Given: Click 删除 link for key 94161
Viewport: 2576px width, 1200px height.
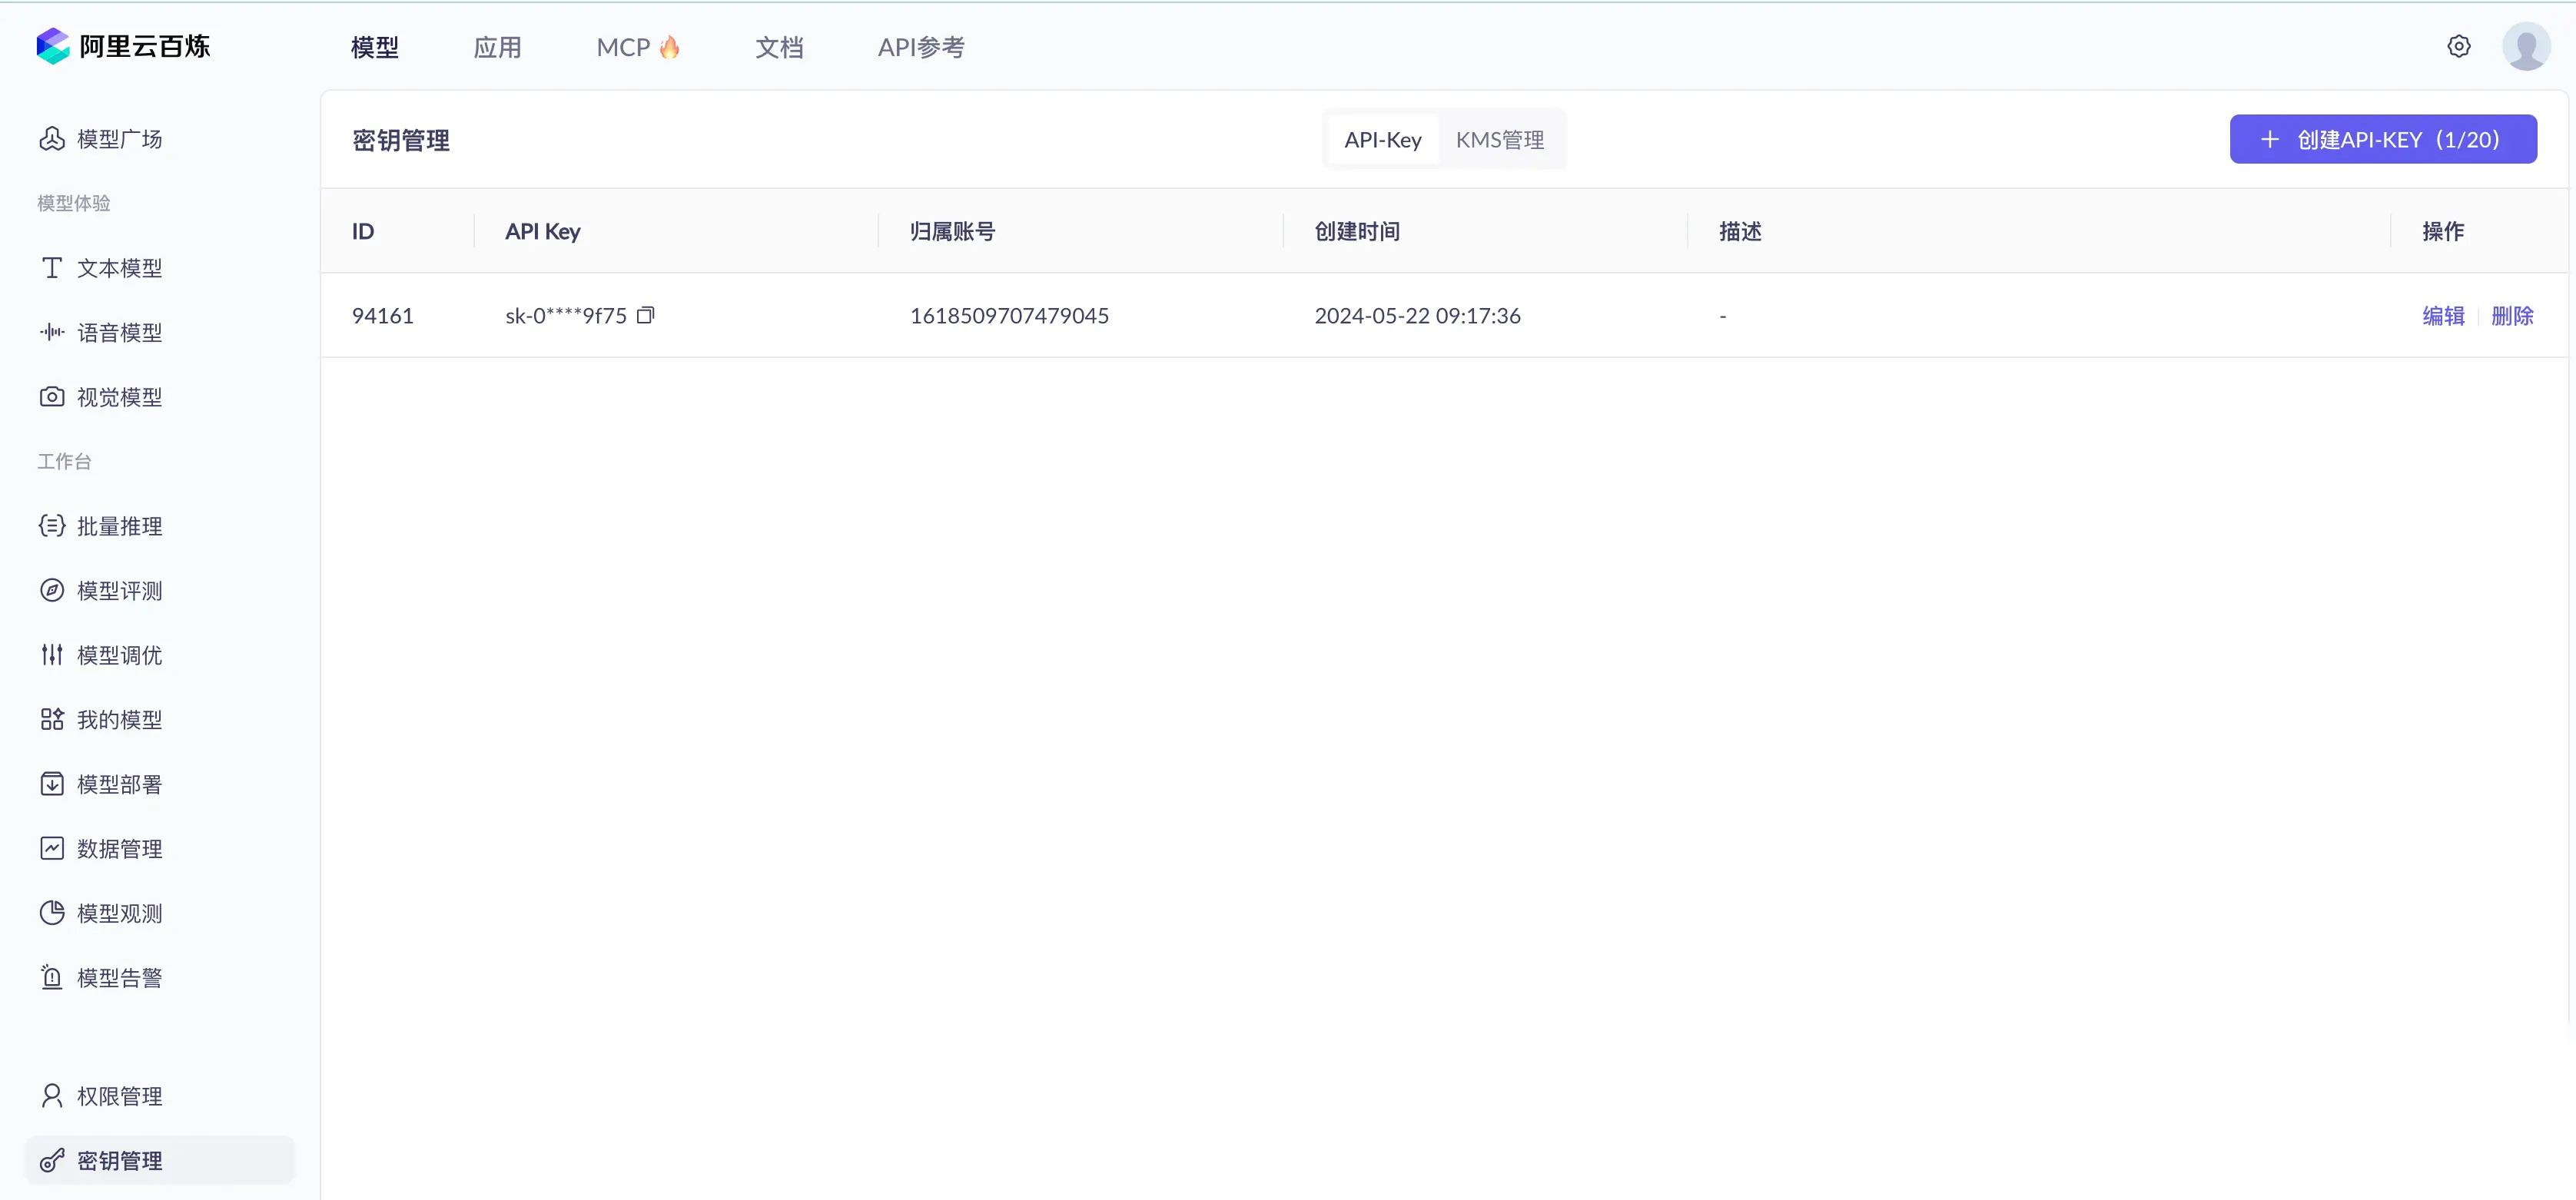Looking at the screenshot, I should 2511,316.
